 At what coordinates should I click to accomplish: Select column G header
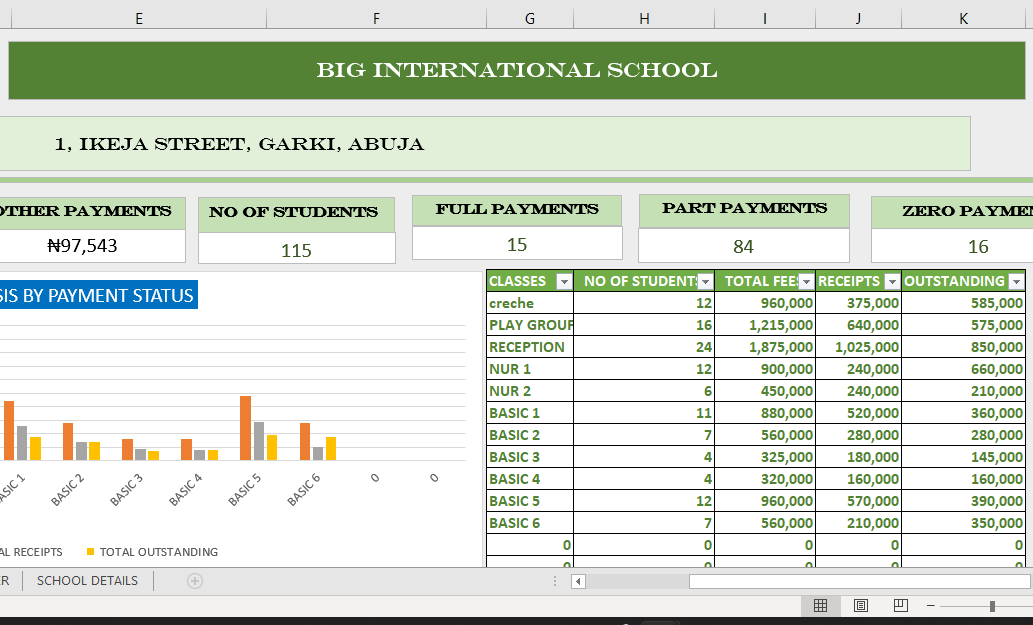coord(529,18)
